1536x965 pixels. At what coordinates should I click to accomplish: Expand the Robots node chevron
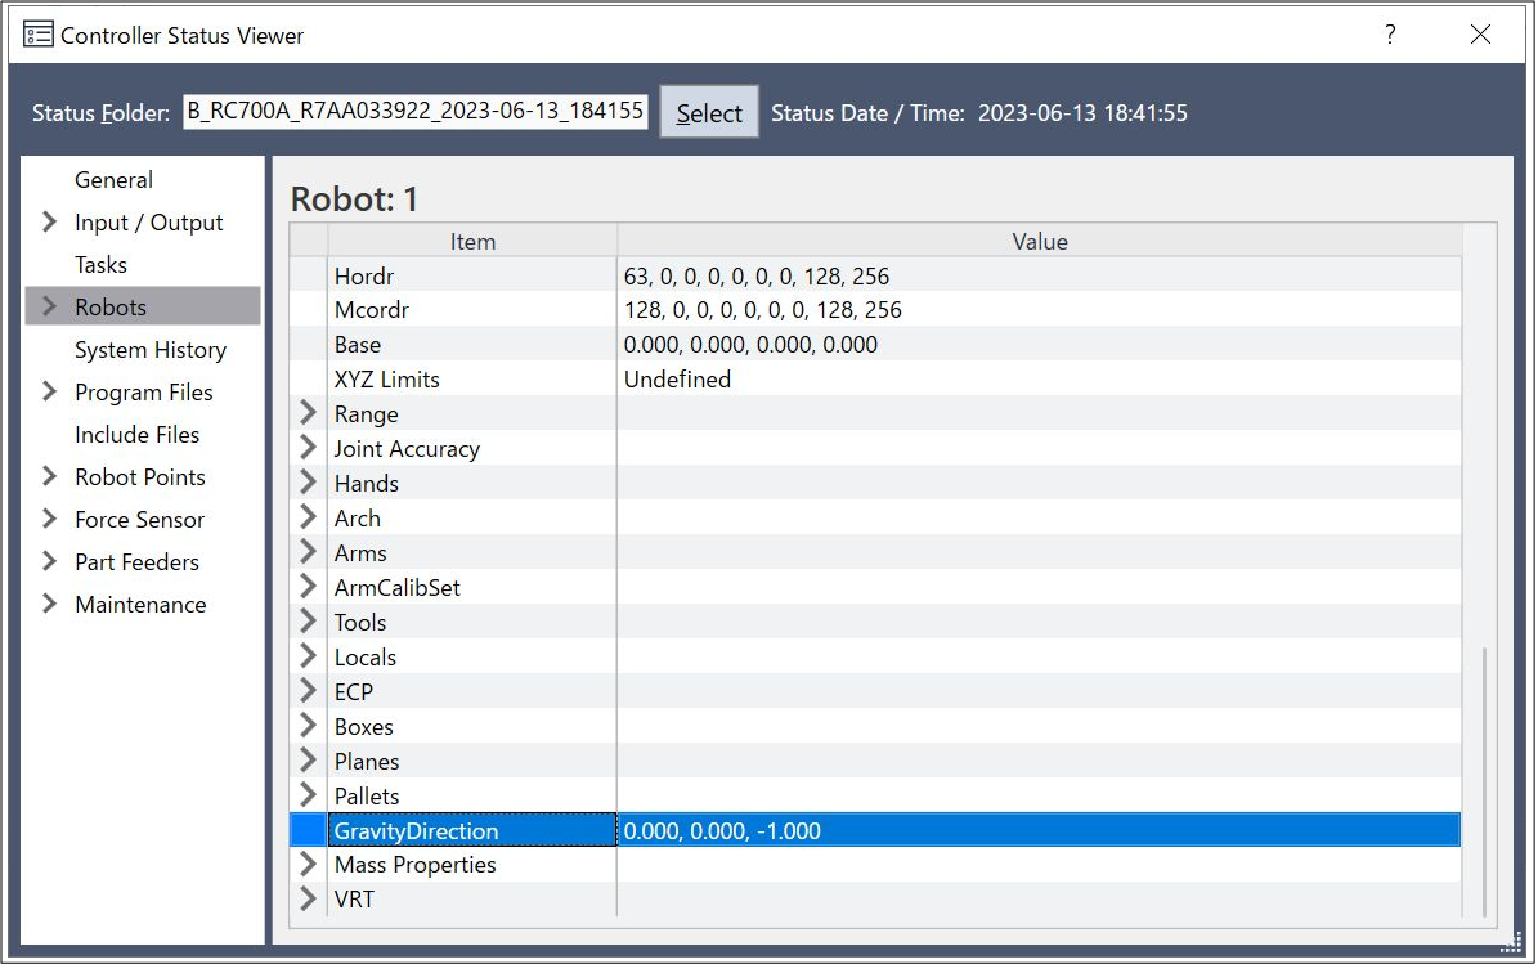pyautogui.click(x=49, y=307)
